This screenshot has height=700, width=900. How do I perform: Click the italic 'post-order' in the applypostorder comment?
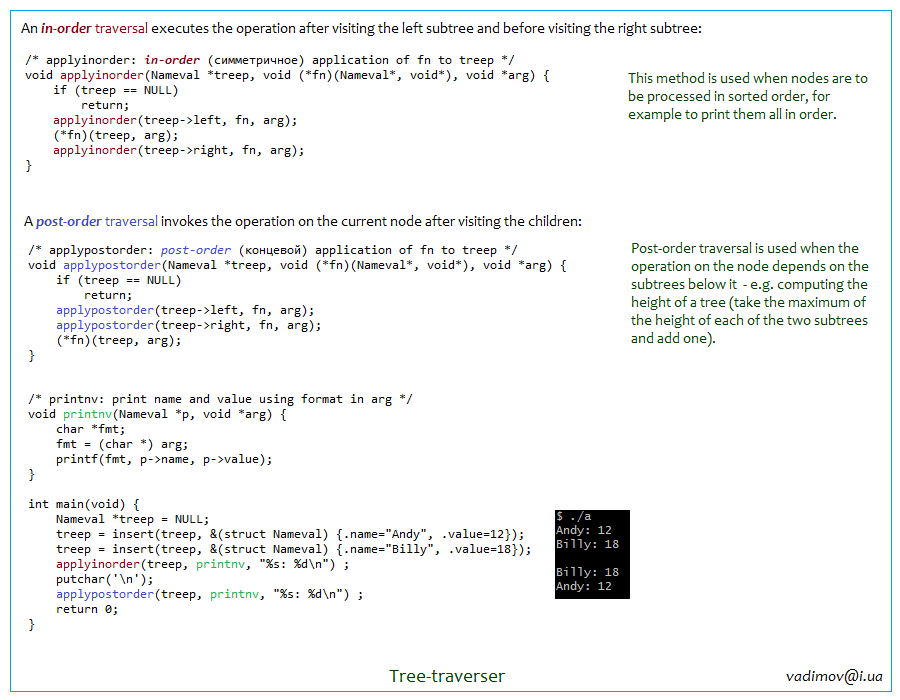(x=196, y=250)
